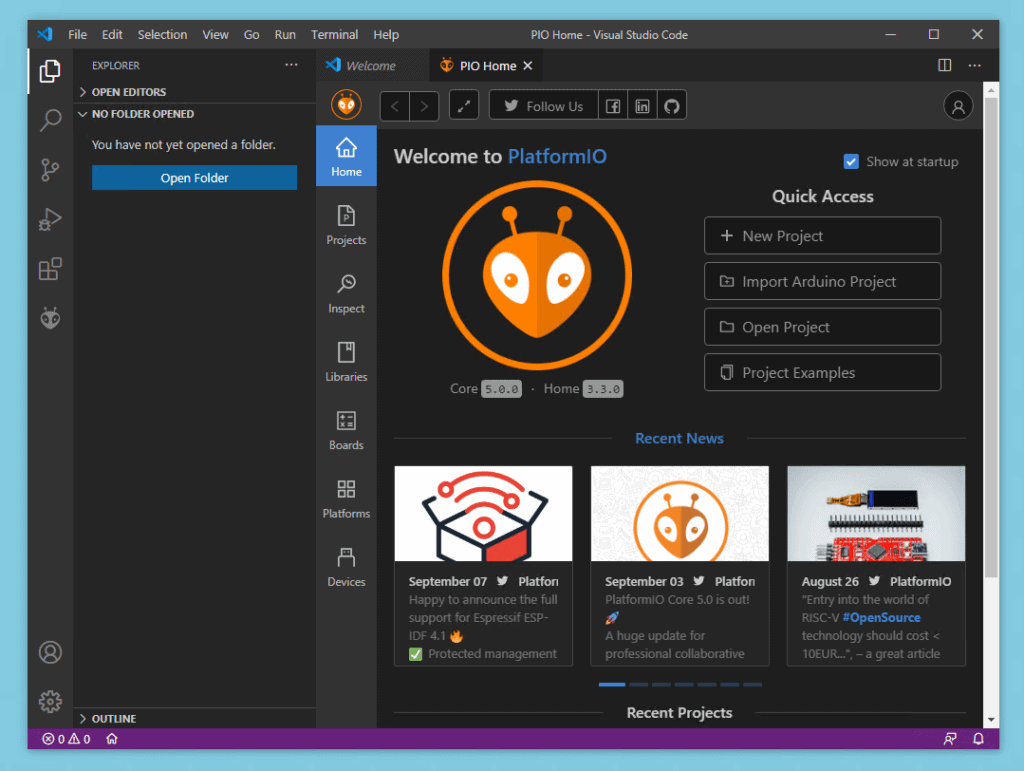Open Inspect section in PIO sidebar

coord(346,293)
